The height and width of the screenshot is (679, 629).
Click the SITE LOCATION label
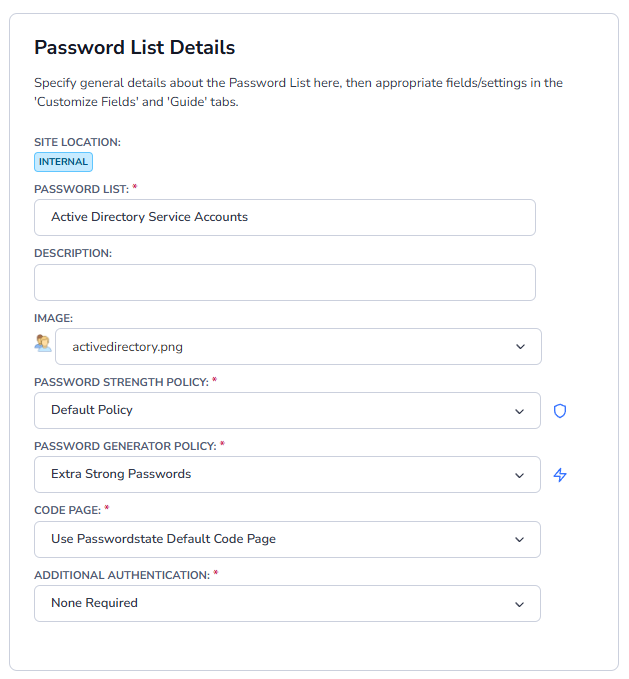point(77,142)
